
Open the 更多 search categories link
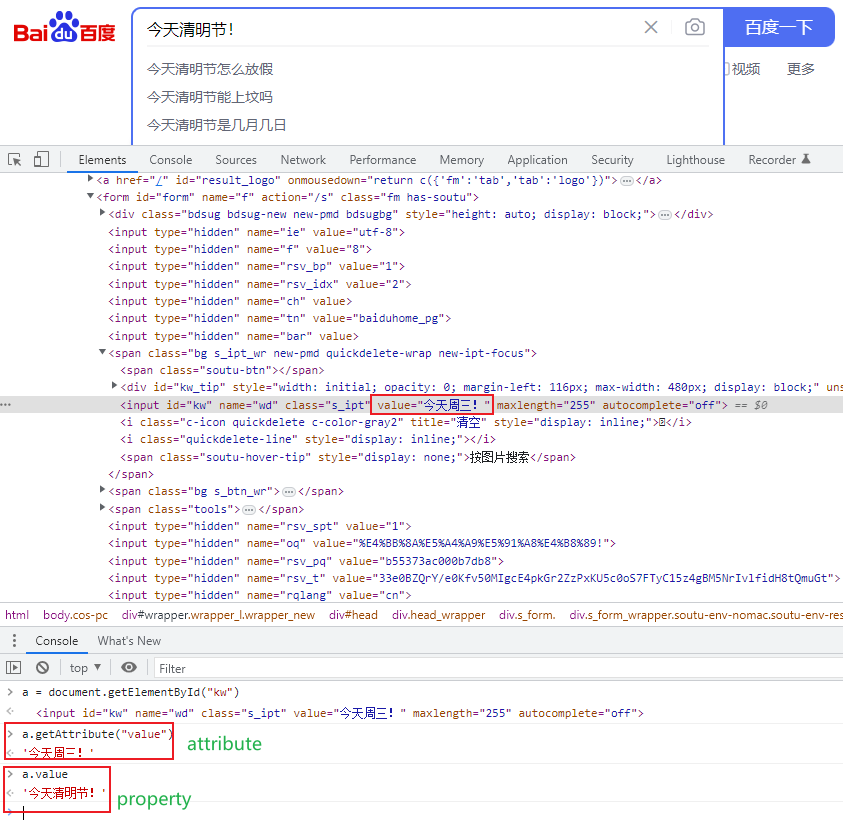[801, 69]
